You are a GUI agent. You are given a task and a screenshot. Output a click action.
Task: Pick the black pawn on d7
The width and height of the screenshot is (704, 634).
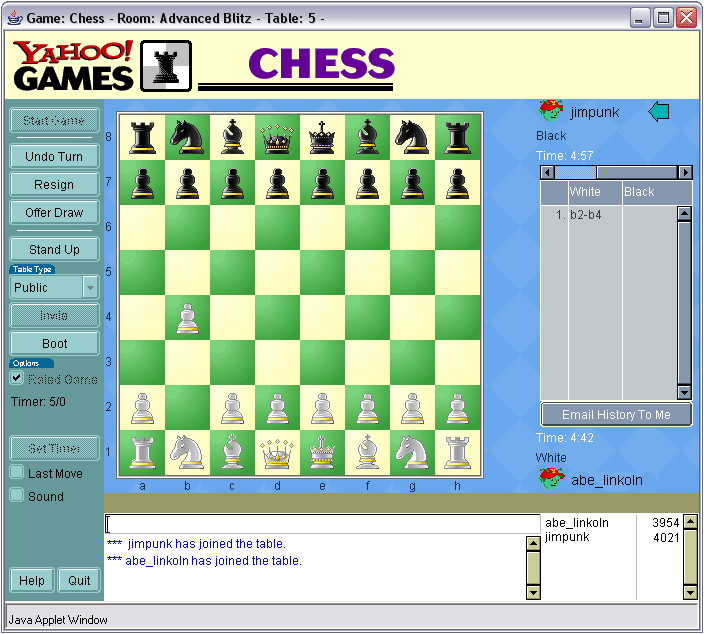tap(277, 183)
